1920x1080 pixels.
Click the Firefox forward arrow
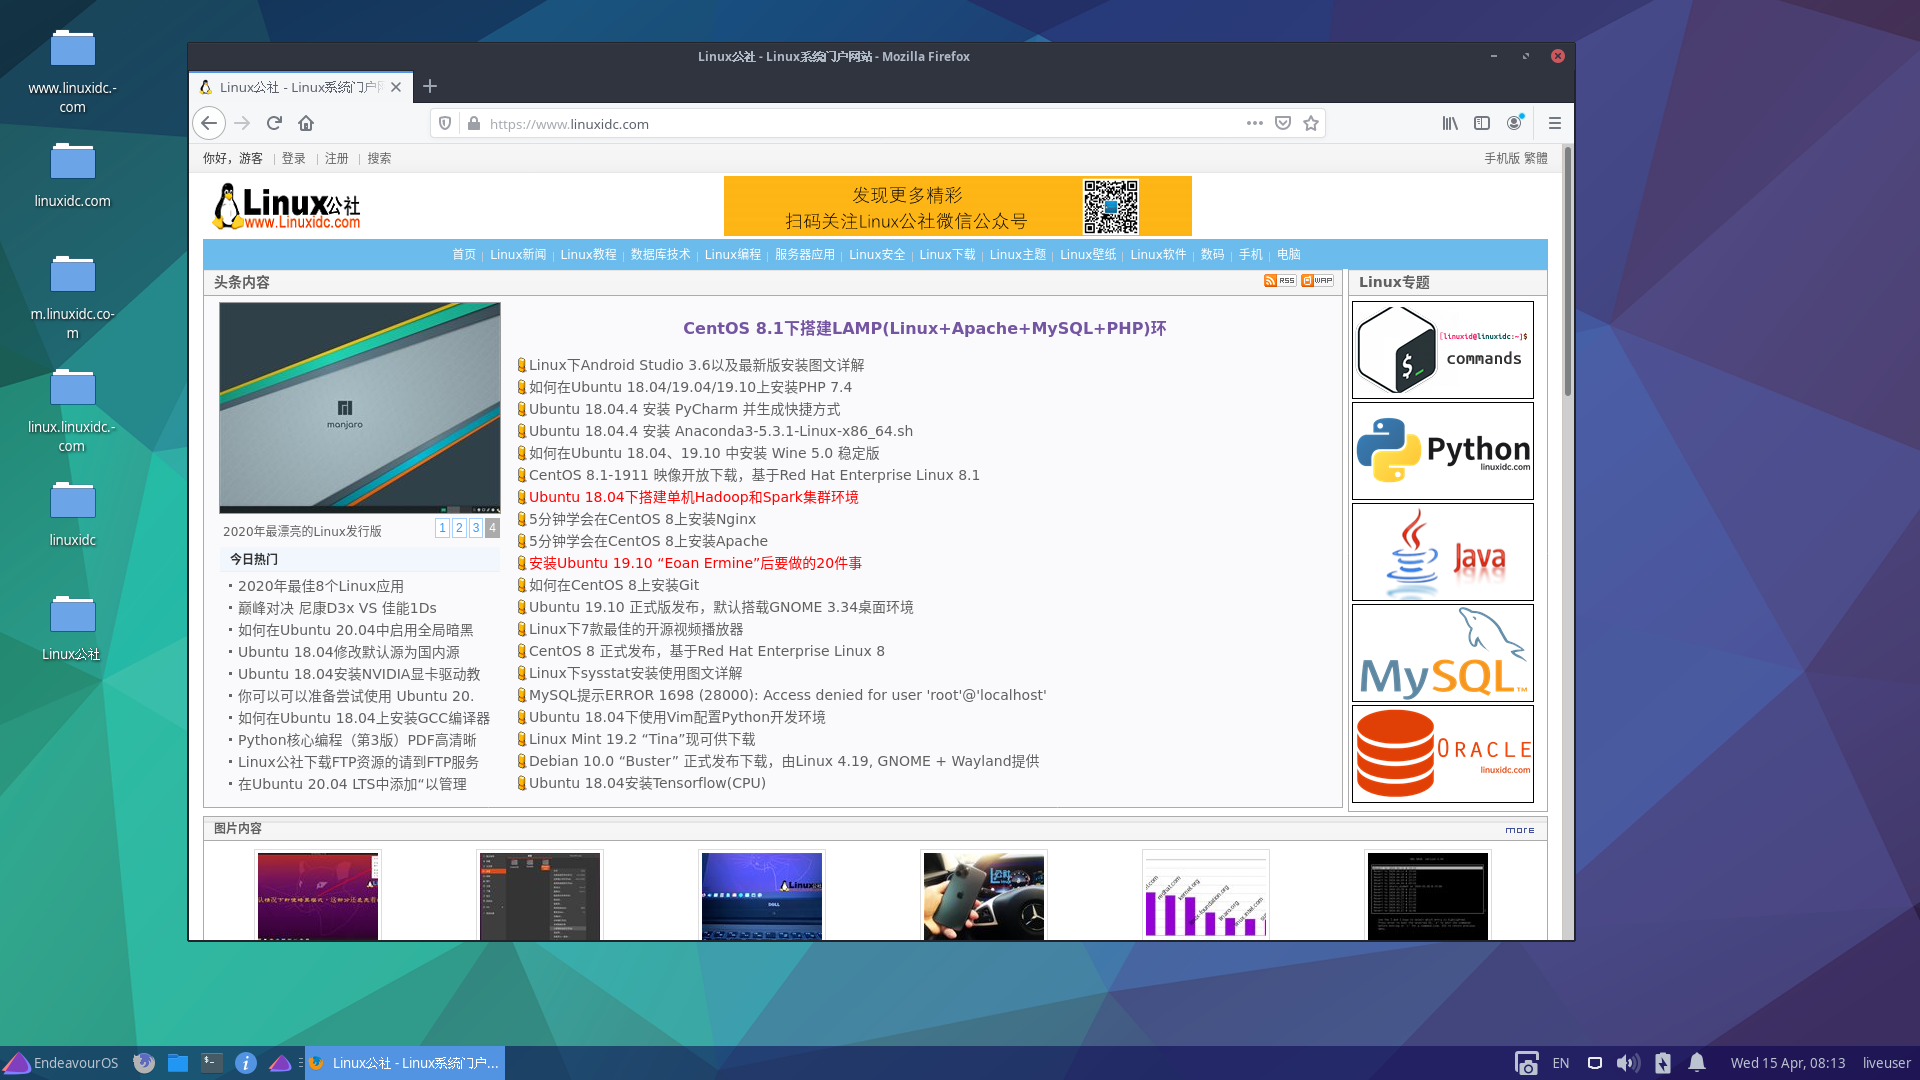click(242, 123)
